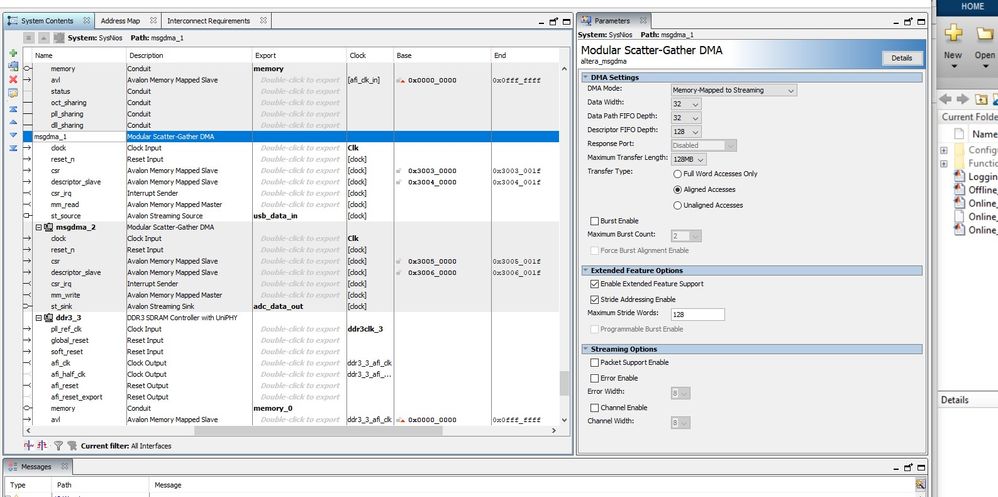
Task: Click the funnel filter icon
Action: (x=59, y=446)
